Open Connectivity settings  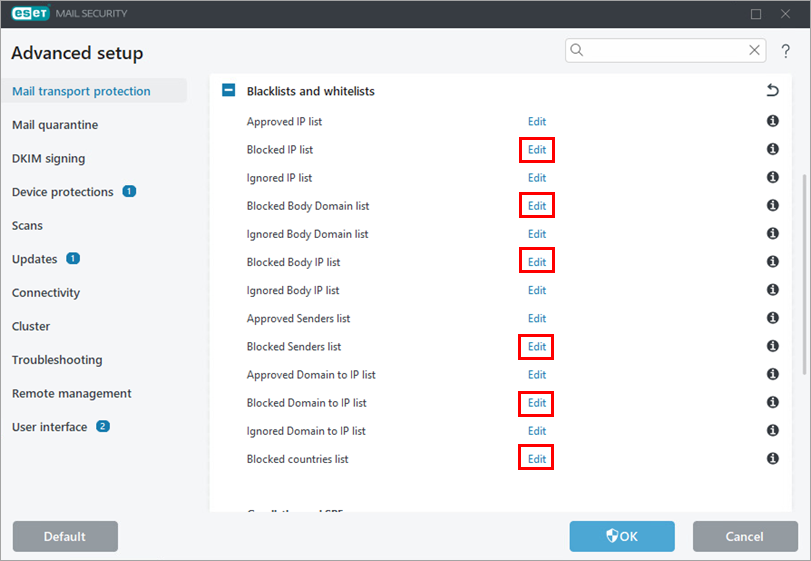point(46,293)
